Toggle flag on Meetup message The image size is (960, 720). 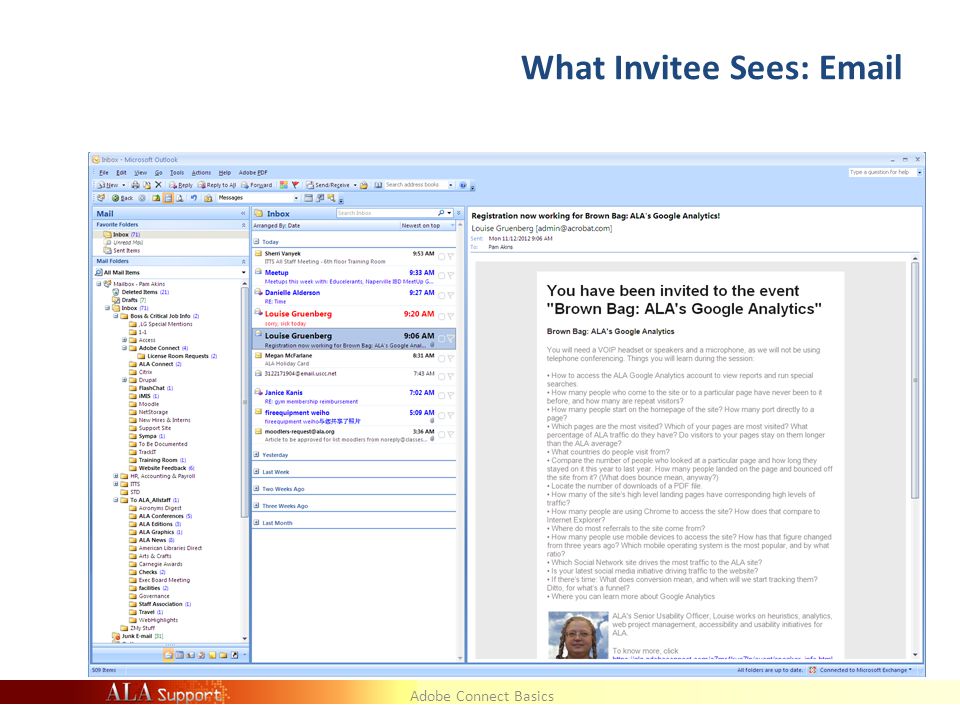pos(451,276)
